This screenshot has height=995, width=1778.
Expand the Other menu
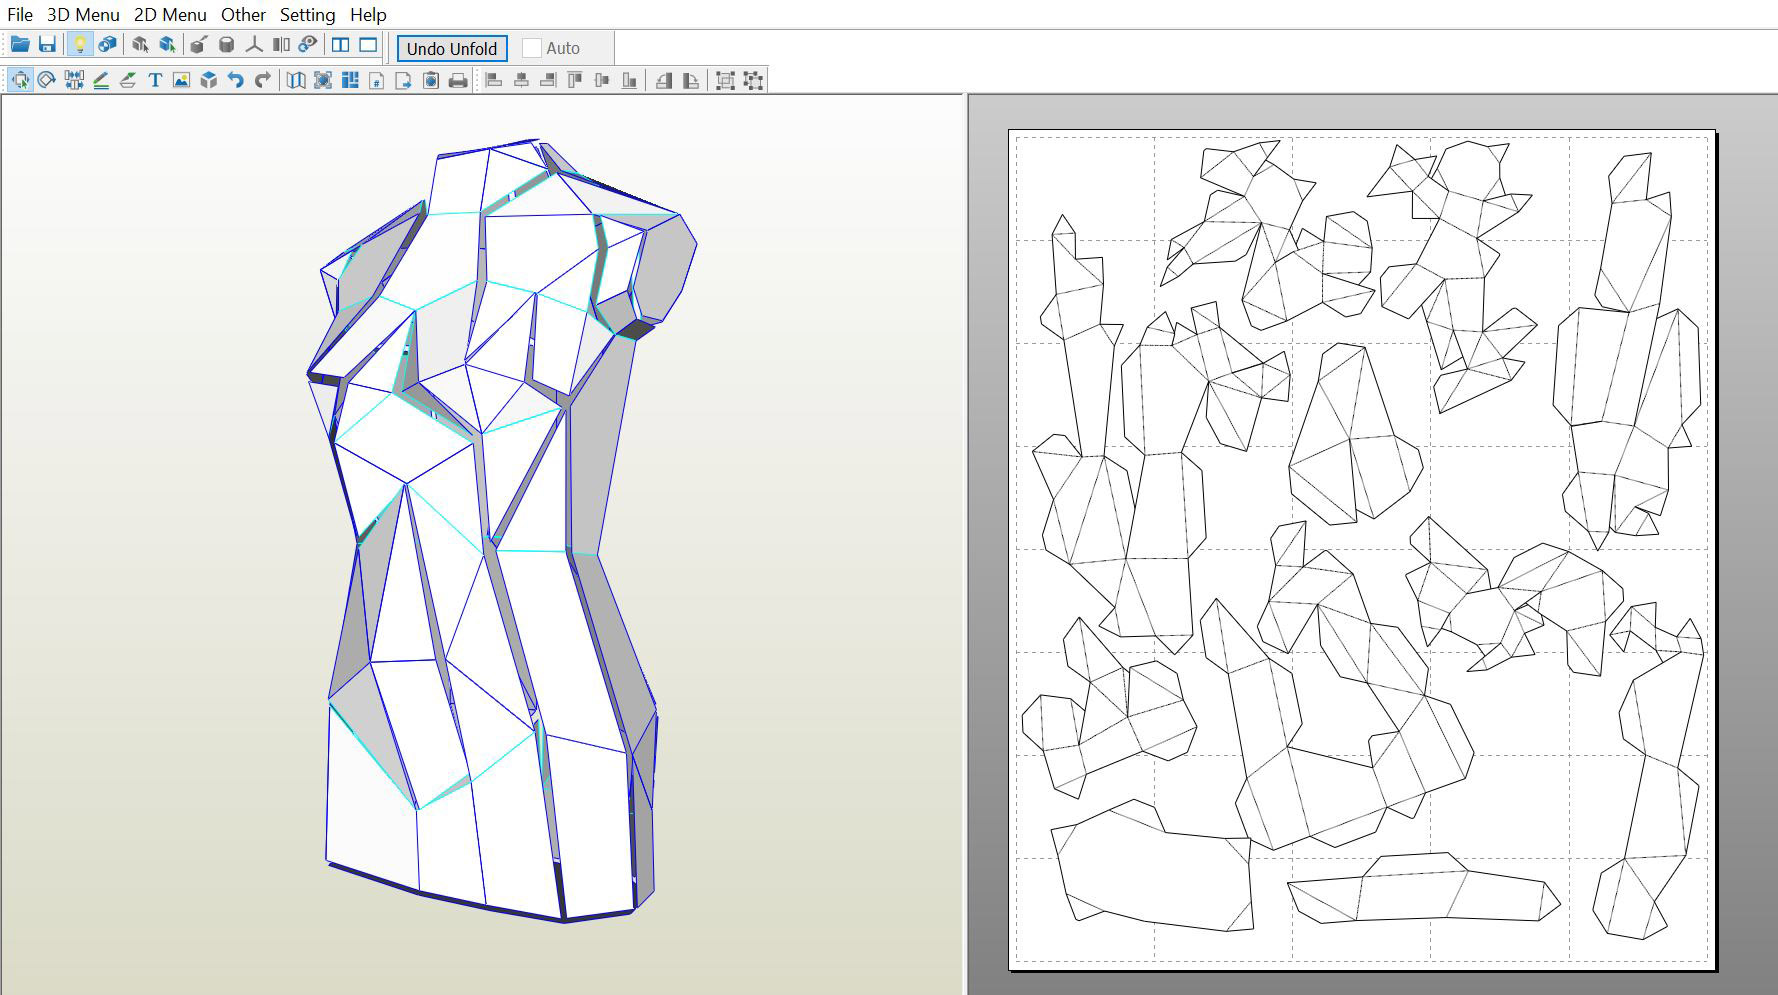243,14
